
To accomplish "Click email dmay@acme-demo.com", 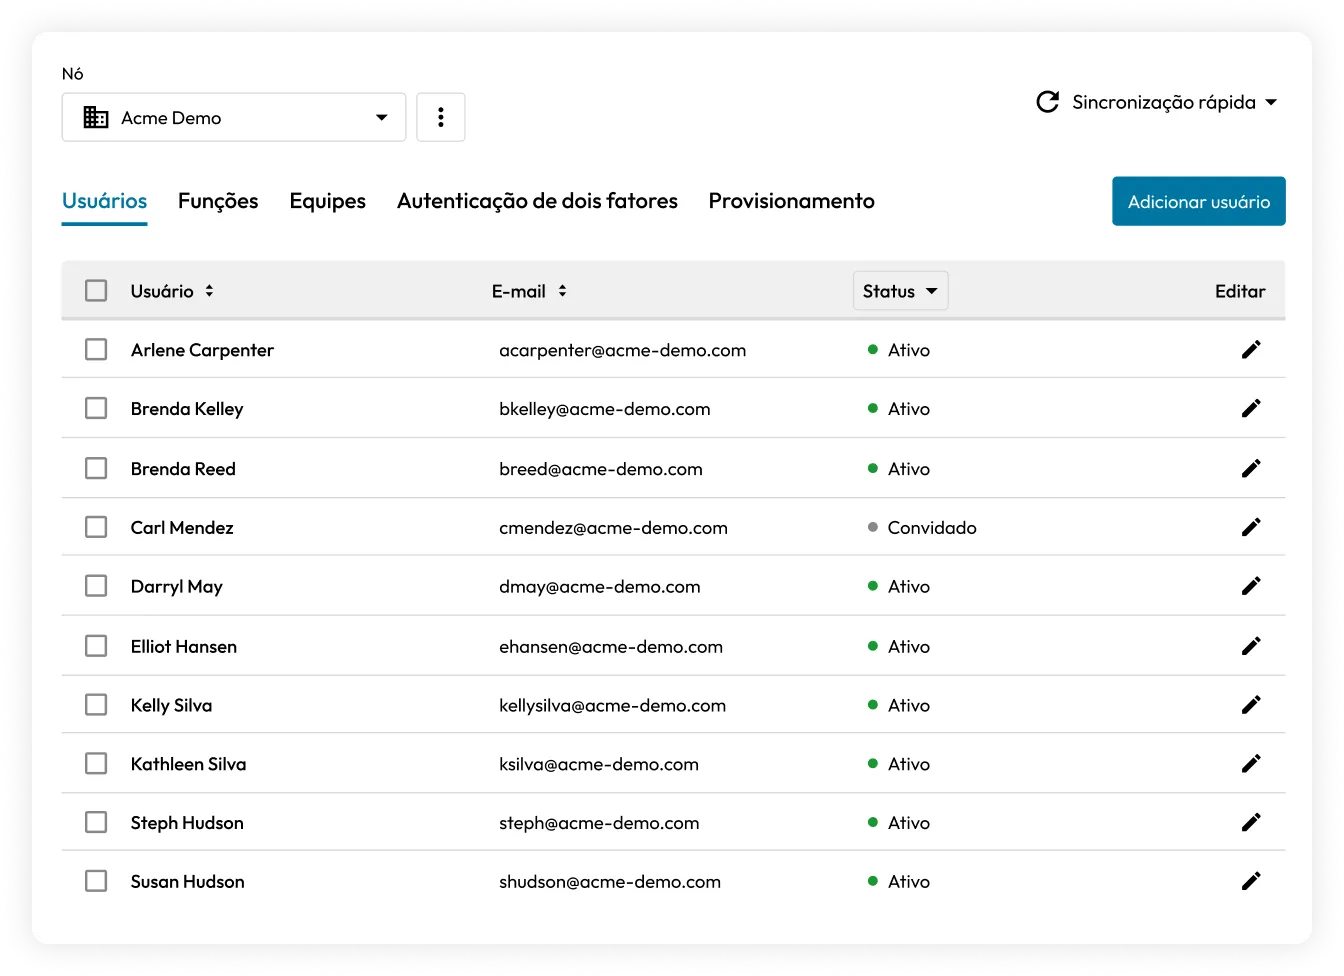I will 600,587.
